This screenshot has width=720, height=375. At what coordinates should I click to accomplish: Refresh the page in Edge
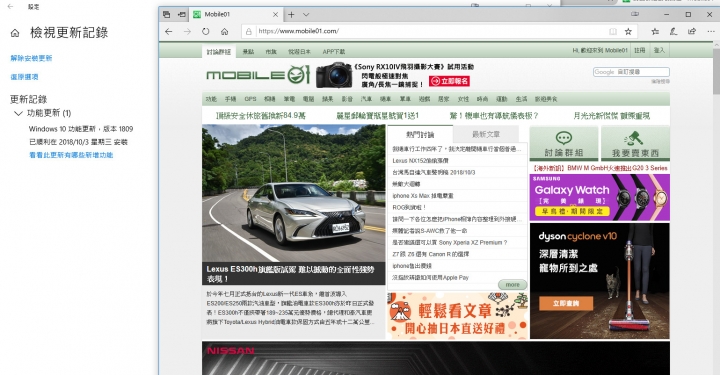pos(206,31)
